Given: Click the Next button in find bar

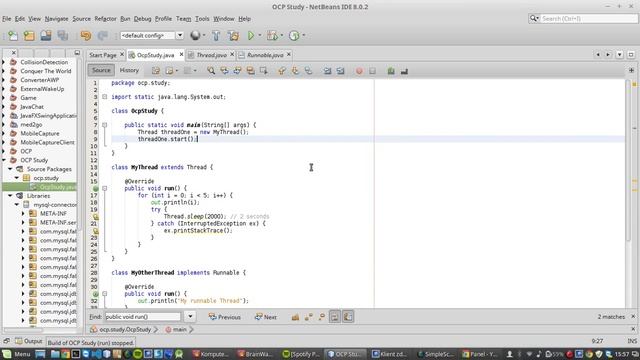Looking at the screenshot, I should click(x=266, y=317).
